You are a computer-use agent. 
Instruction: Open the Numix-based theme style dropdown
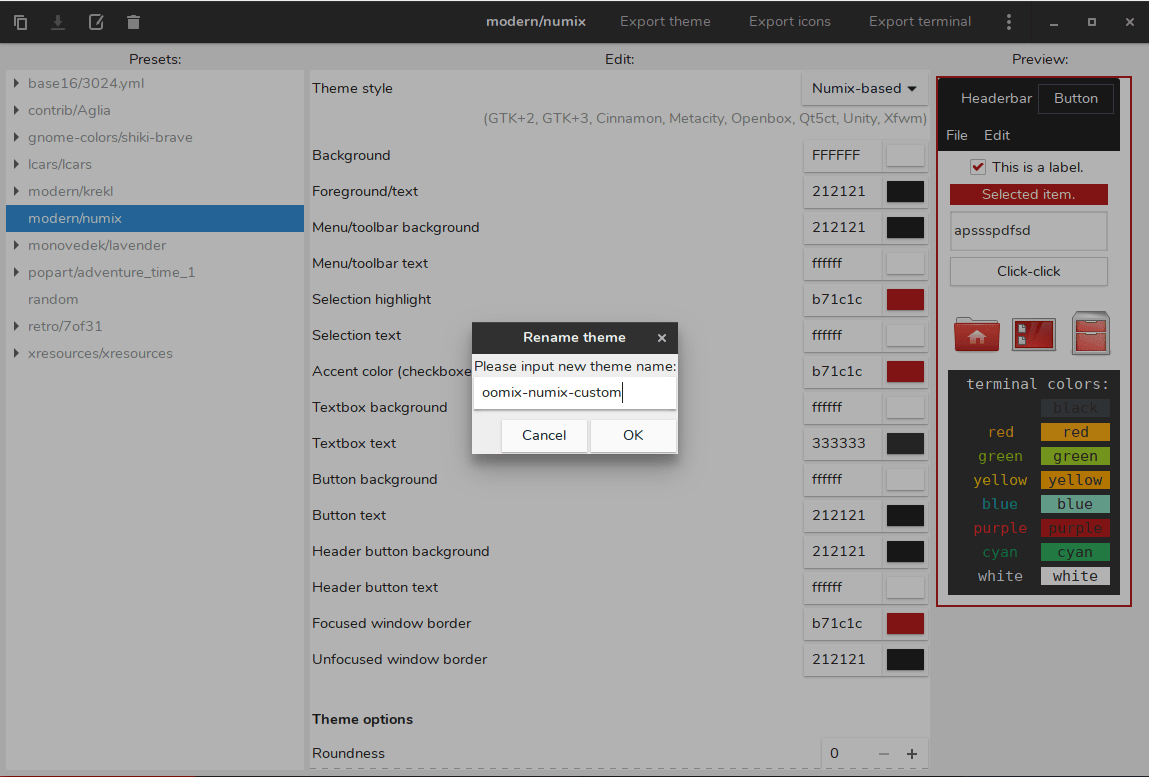click(x=864, y=89)
